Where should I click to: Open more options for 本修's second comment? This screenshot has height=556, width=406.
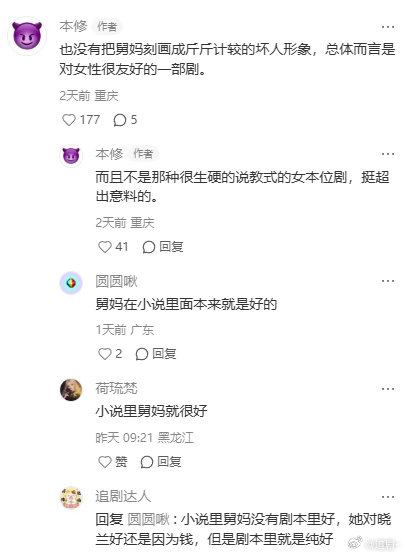click(388, 154)
